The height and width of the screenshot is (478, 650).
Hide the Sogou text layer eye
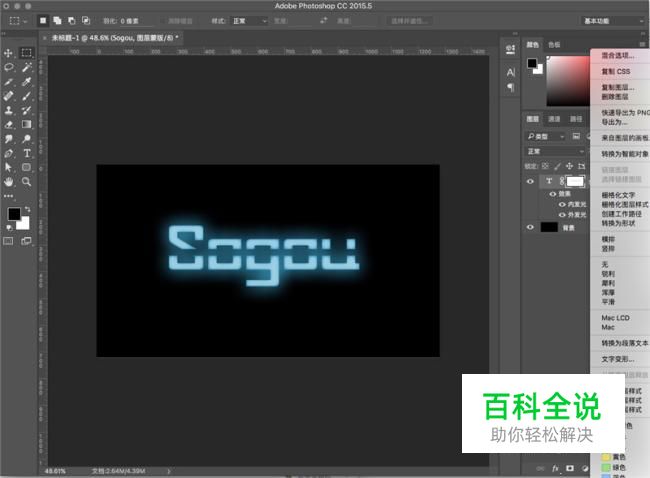coord(530,181)
